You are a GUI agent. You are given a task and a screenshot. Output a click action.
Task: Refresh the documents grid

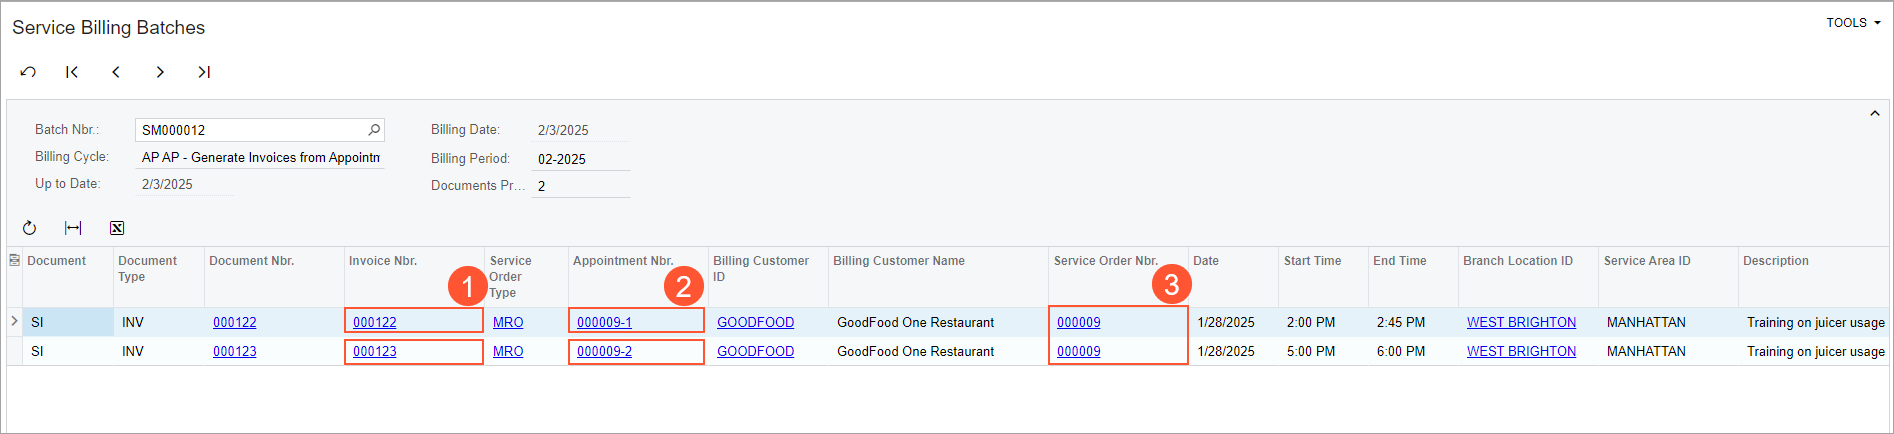29,228
